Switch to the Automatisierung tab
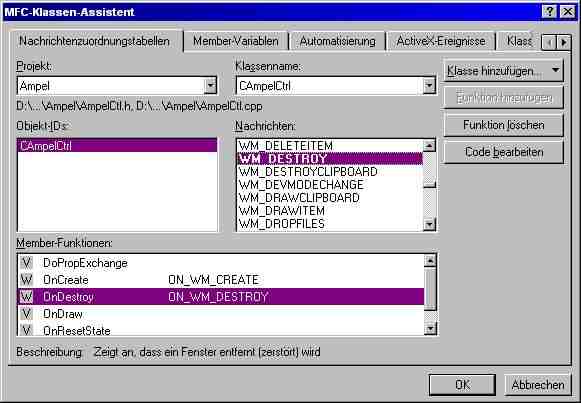The height and width of the screenshot is (403, 581). (x=338, y=41)
